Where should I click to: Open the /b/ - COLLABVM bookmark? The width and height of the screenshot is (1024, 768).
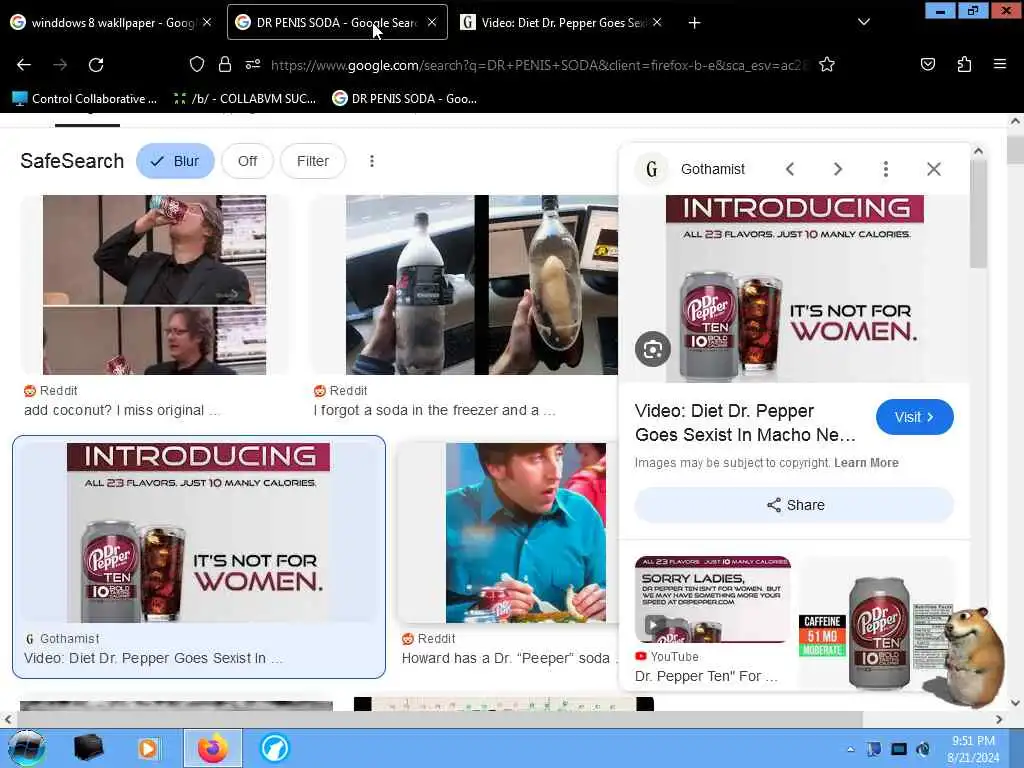[x=245, y=99]
